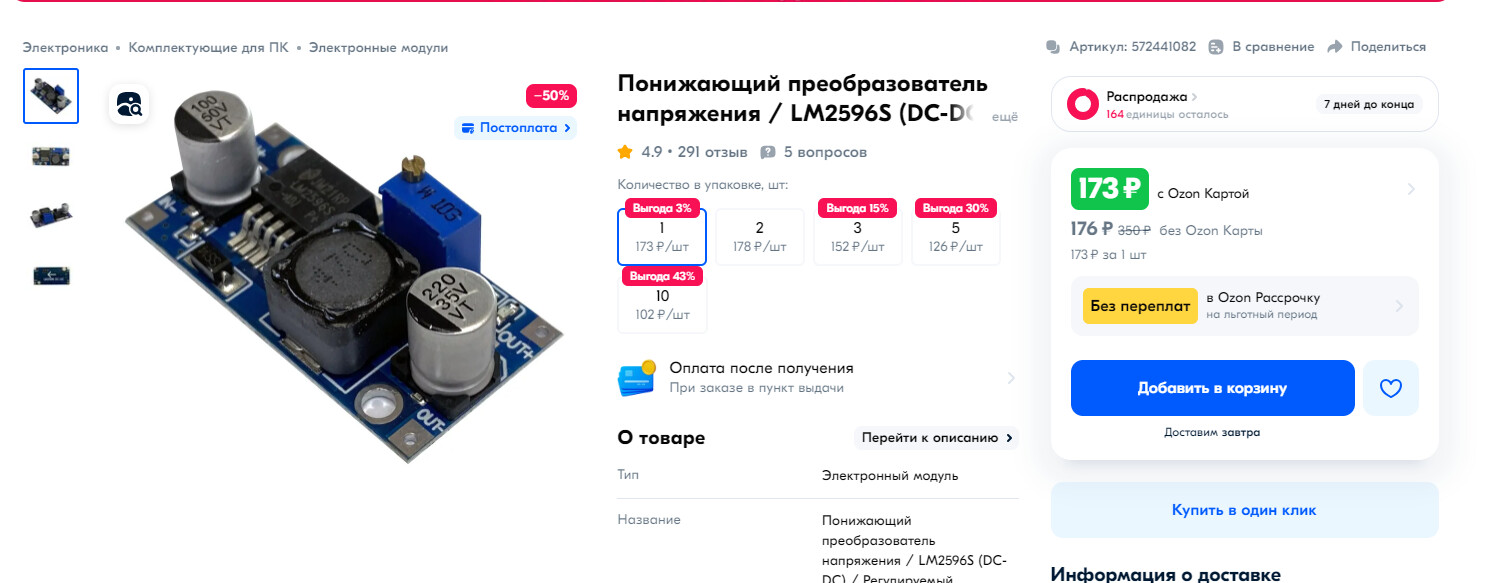Open Ozon Card price details chevron
This screenshot has height=583, width=1487.
click(1411, 189)
